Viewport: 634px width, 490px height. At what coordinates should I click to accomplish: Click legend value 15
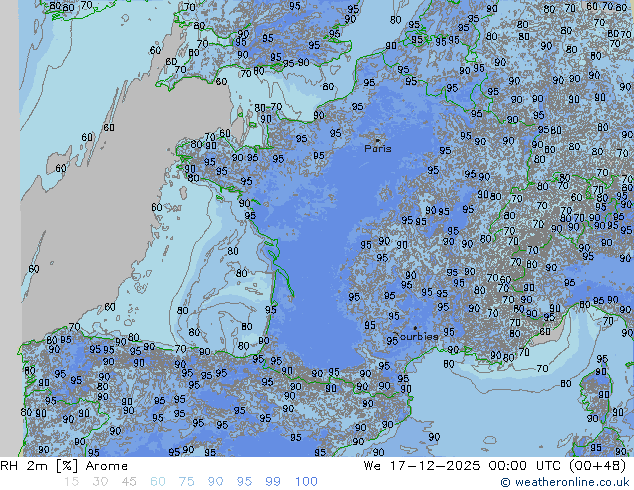[71, 482]
